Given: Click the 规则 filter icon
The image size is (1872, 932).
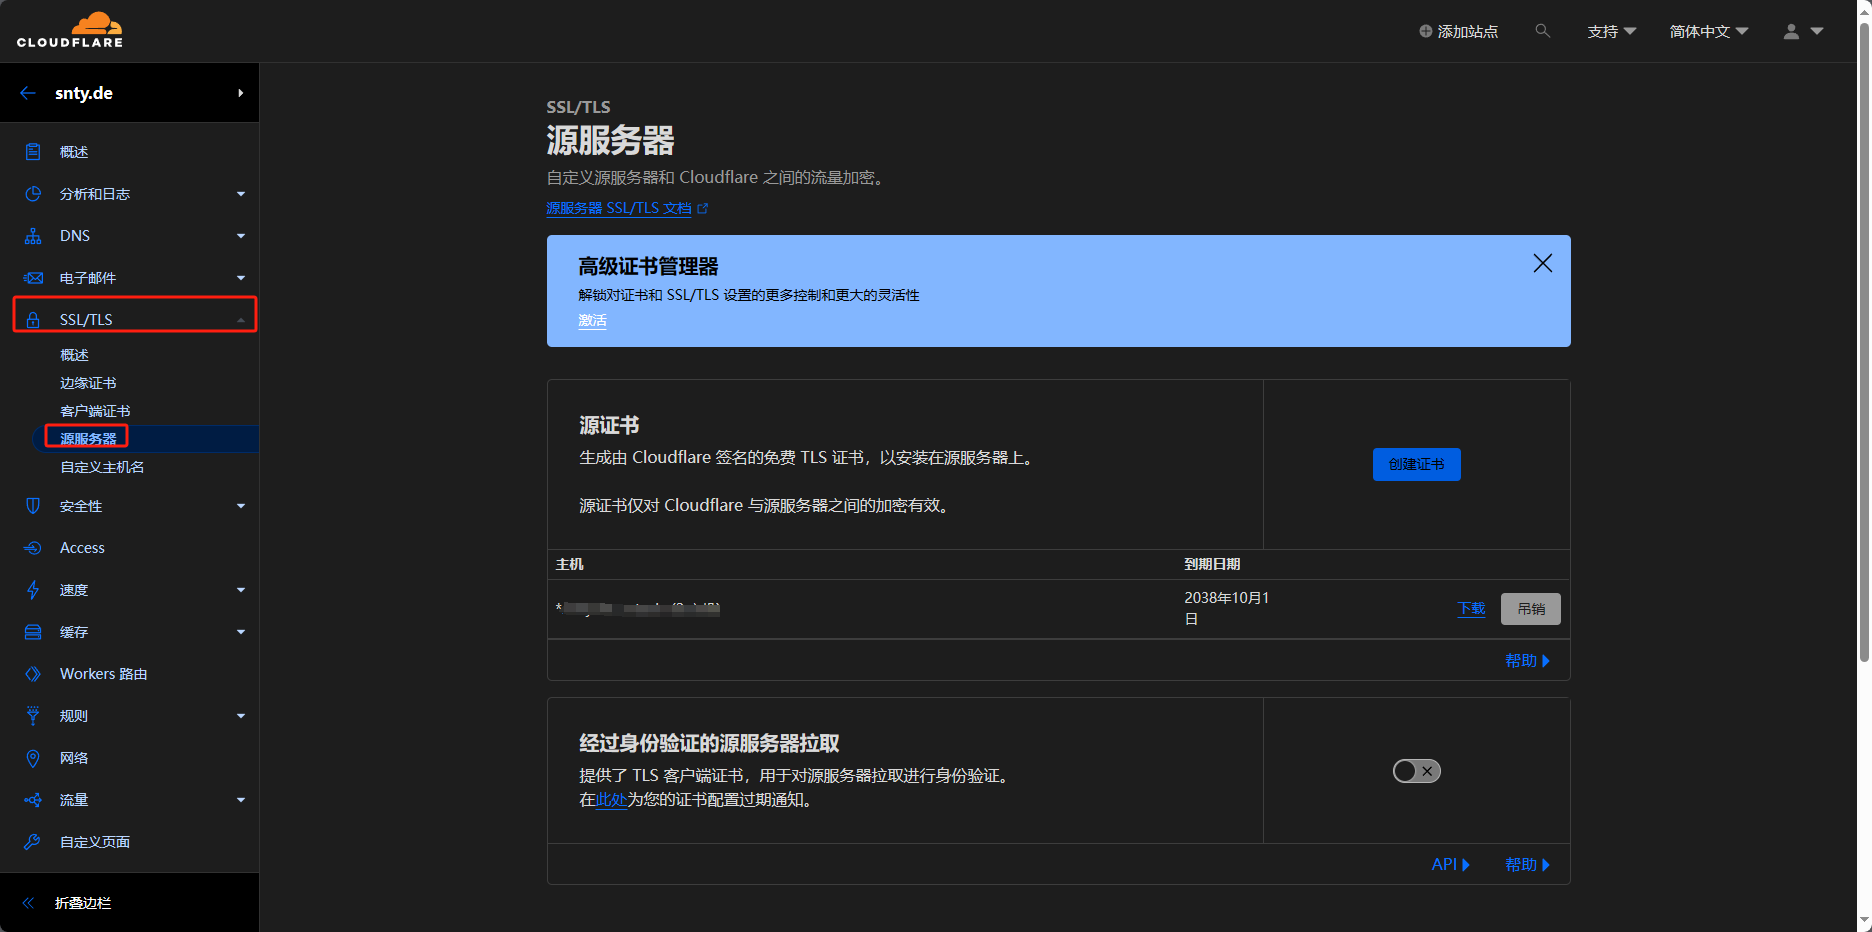Looking at the screenshot, I should tap(33, 716).
